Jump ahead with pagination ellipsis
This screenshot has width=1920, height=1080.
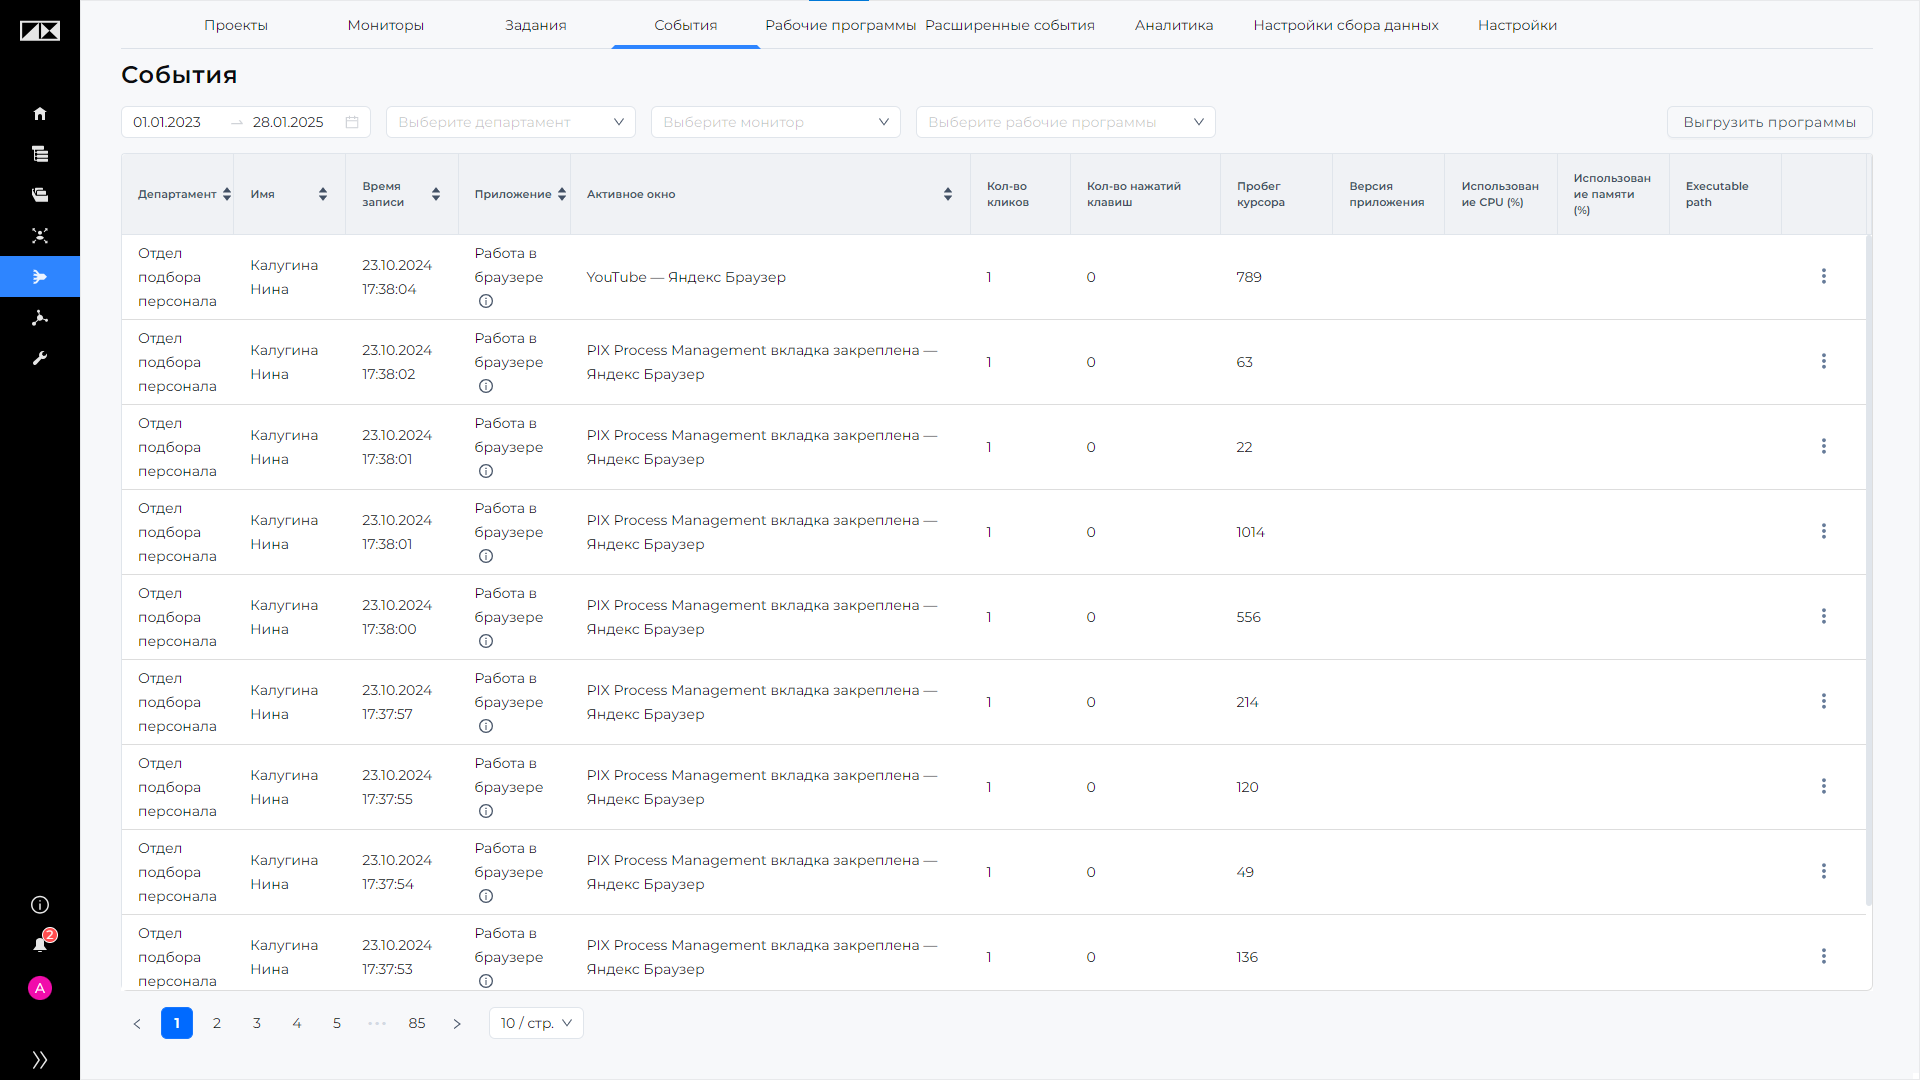click(x=377, y=1023)
